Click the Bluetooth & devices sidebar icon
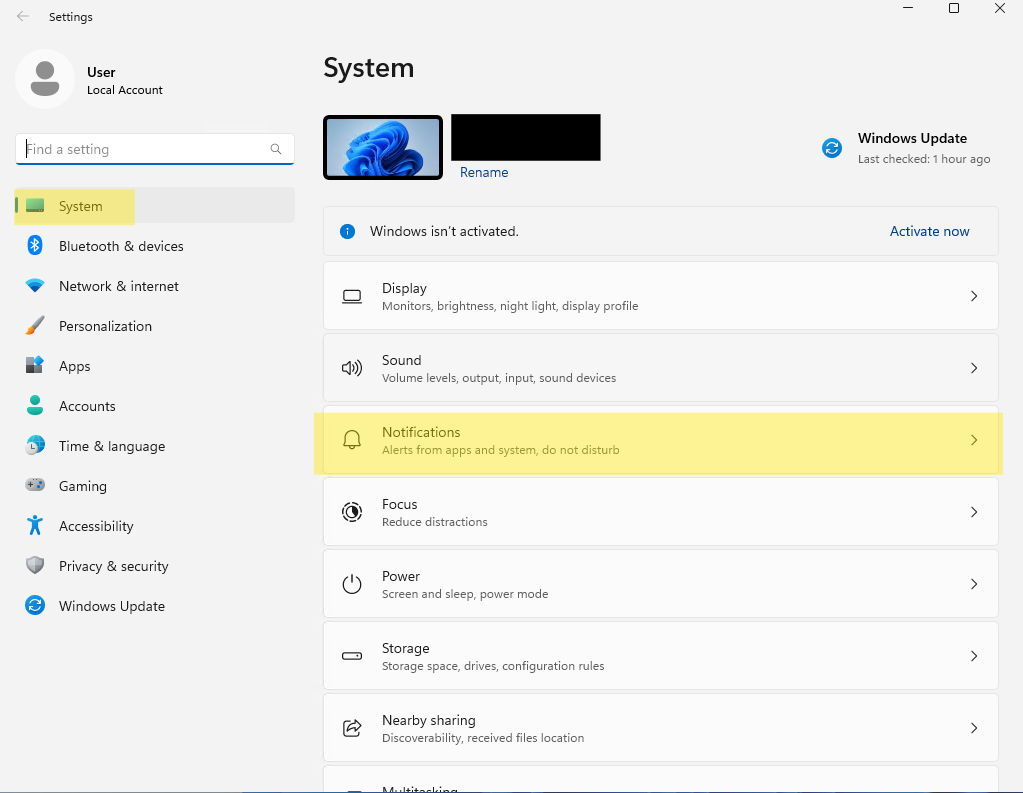 (35, 246)
